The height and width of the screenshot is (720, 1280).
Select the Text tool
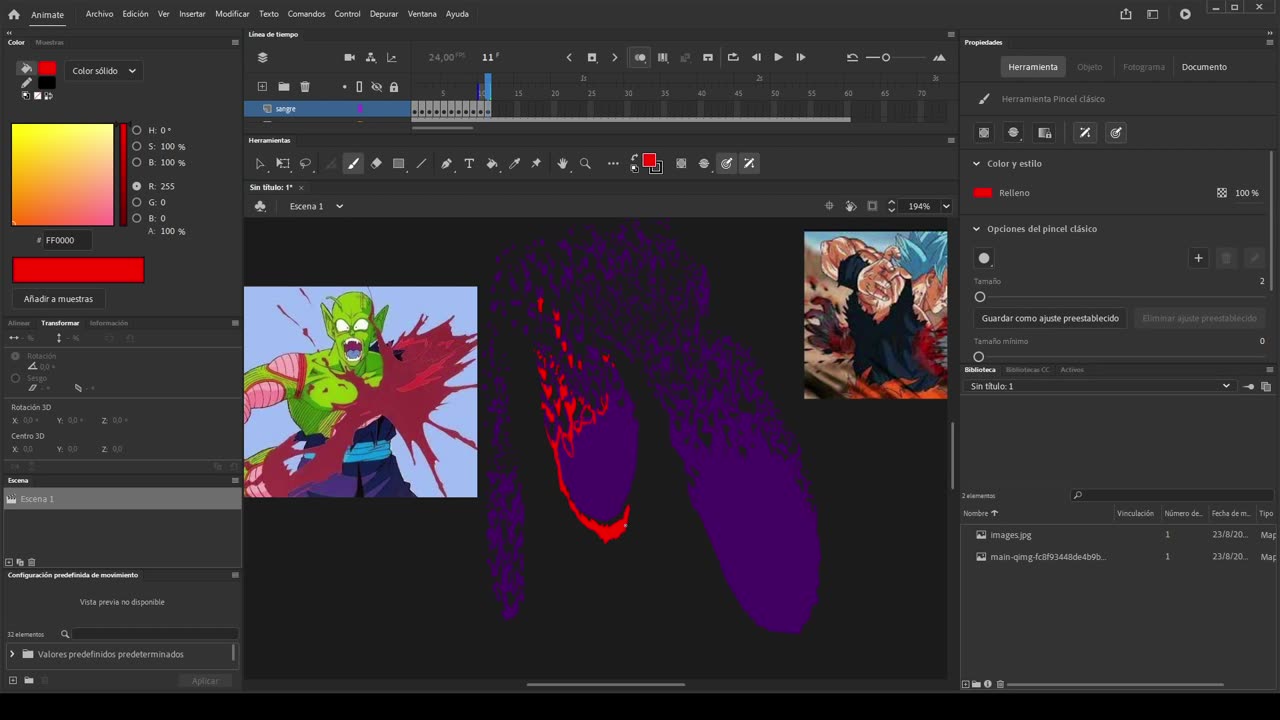click(x=469, y=163)
